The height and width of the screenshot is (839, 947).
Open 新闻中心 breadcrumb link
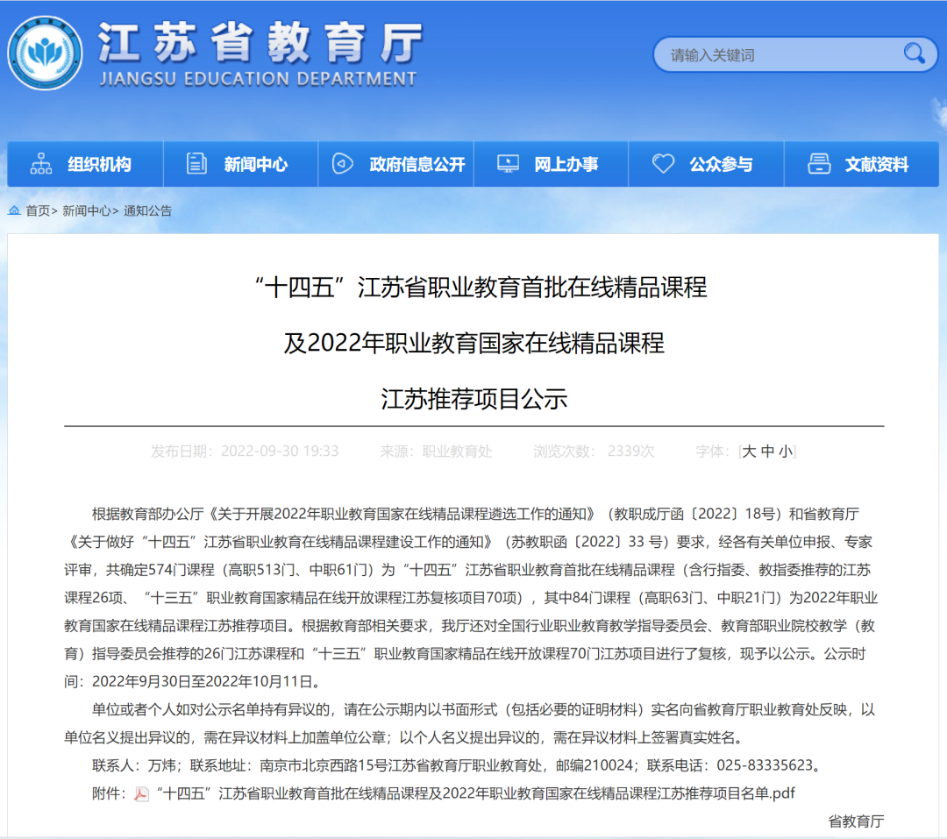pos(86,211)
